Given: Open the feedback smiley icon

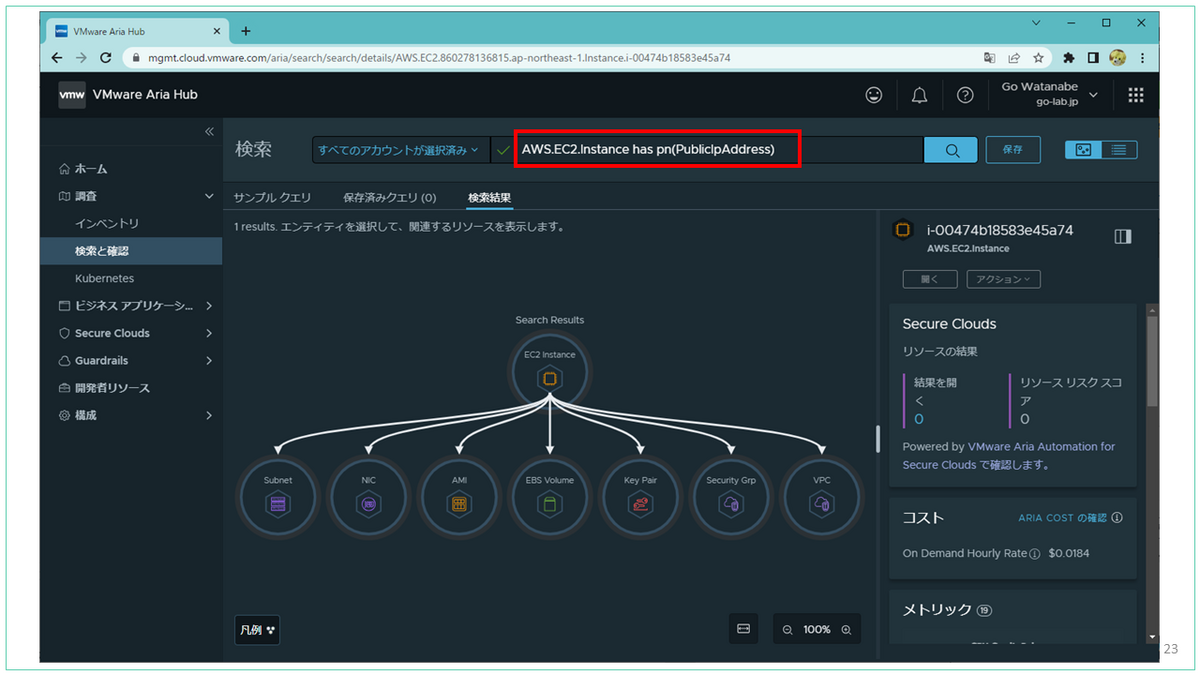Looking at the screenshot, I should coord(874,95).
